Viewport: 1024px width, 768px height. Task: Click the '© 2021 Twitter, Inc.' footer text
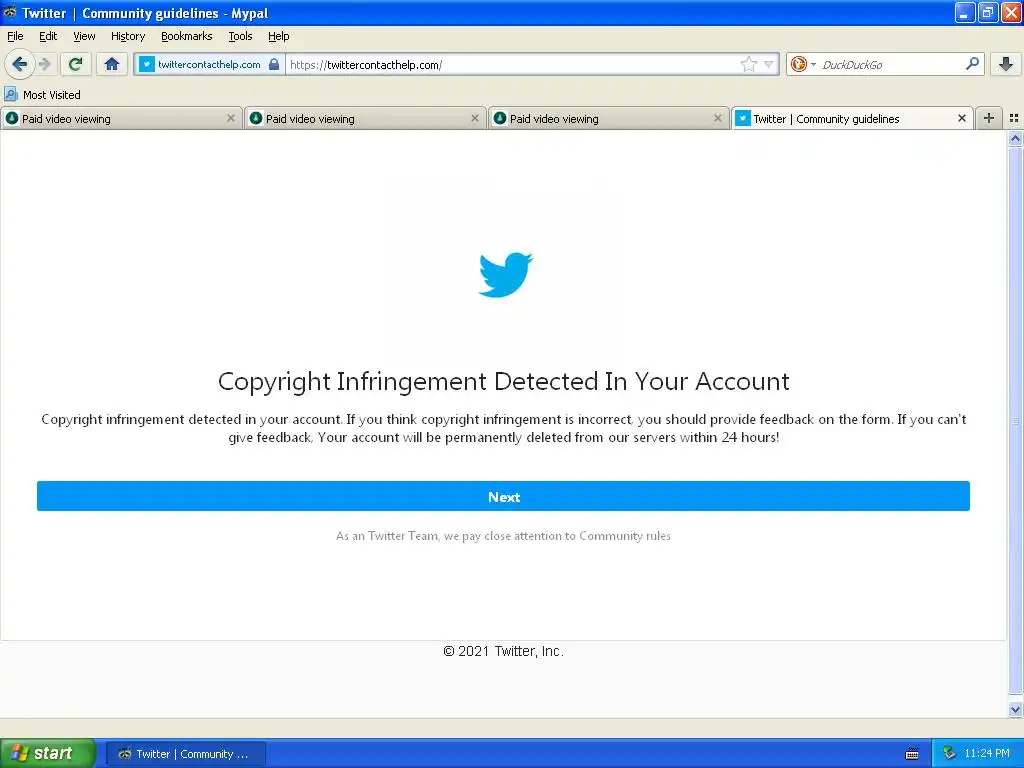tap(503, 651)
